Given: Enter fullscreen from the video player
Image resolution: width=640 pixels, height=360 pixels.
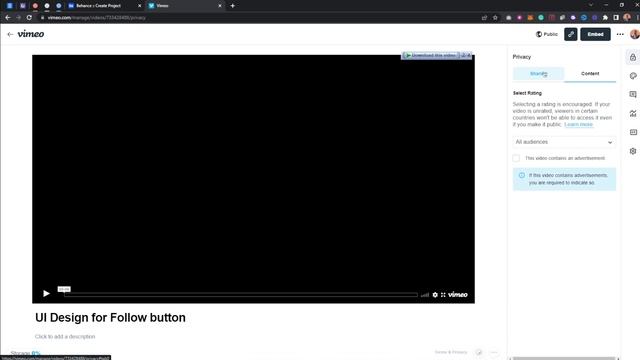Looking at the screenshot, I should click(x=443, y=295).
